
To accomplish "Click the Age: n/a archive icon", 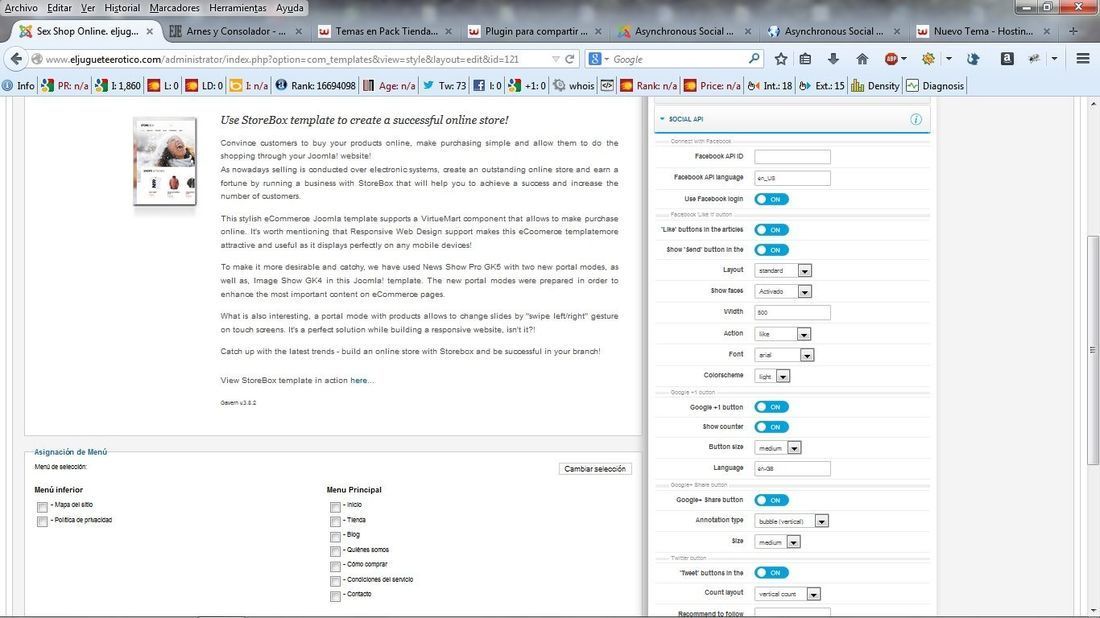I will (x=389, y=86).
